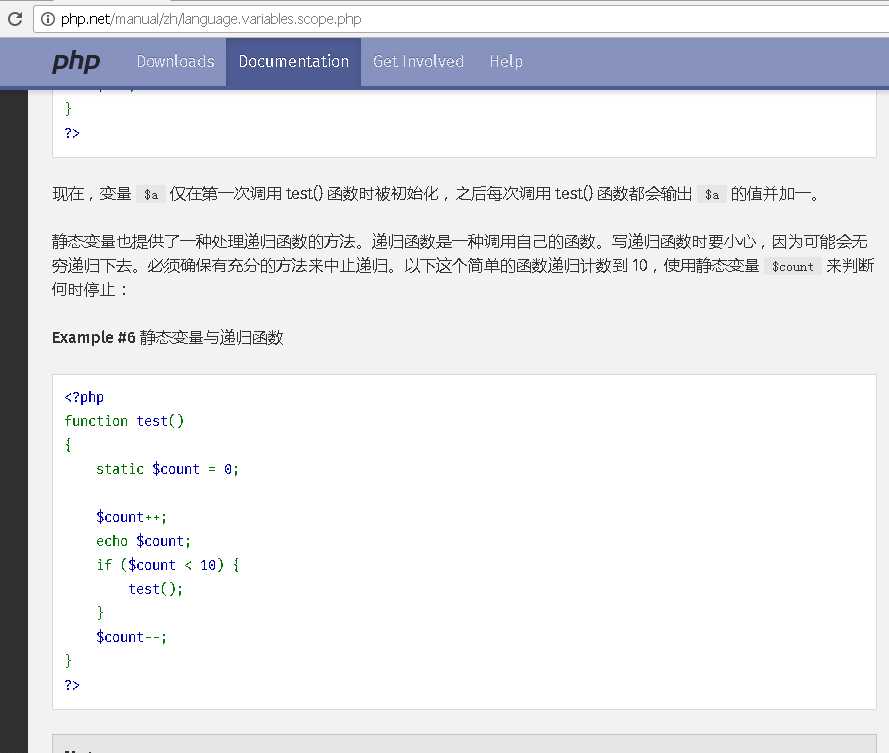Select the Documentation tab
Image resolution: width=889 pixels, height=753 pixels.
point(294,61)
